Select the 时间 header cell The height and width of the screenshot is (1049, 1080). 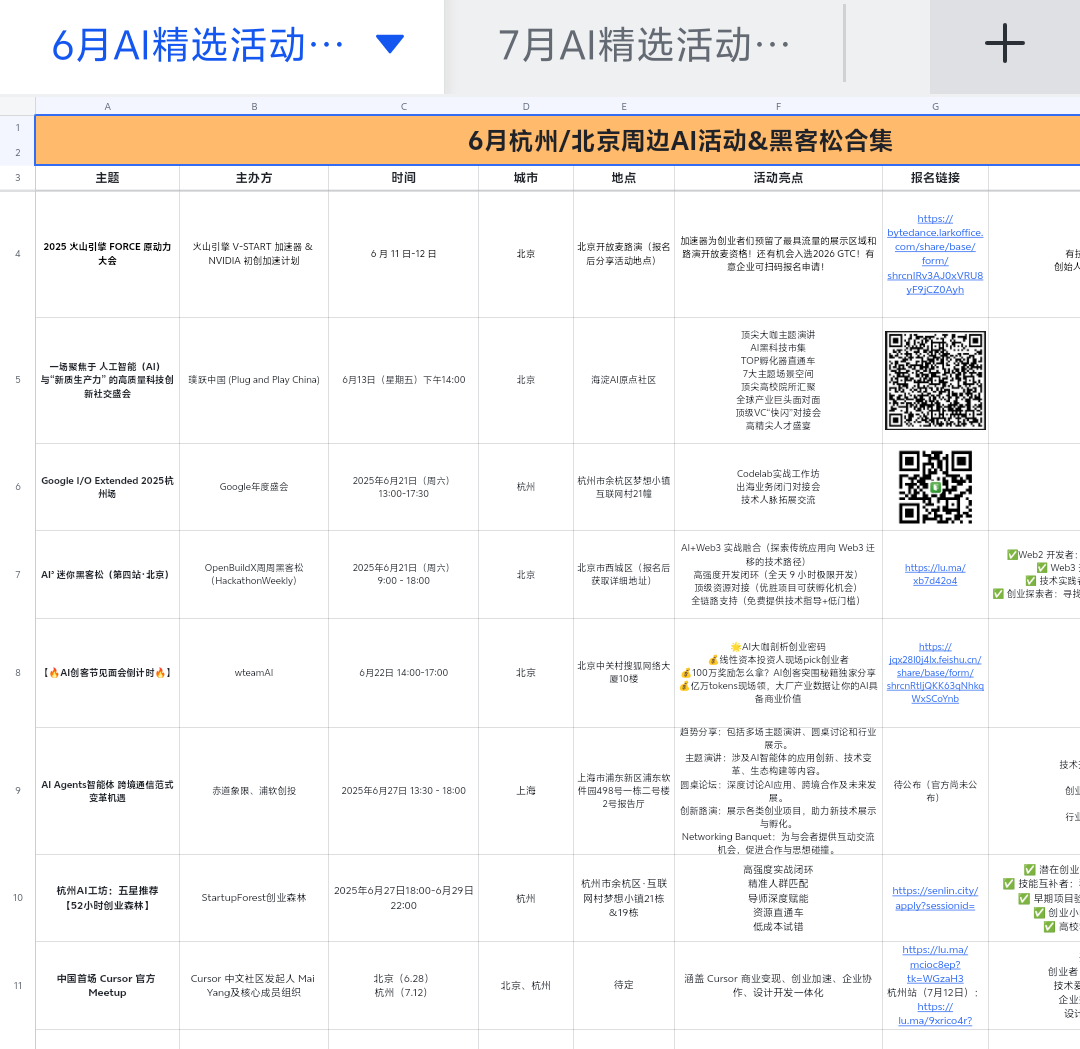tap(404, 178)
